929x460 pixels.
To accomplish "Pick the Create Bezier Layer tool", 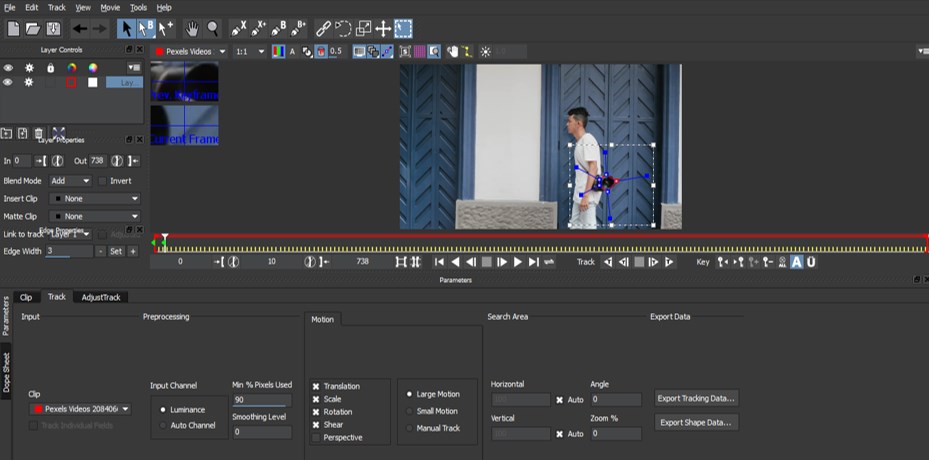I will [279, 28].
